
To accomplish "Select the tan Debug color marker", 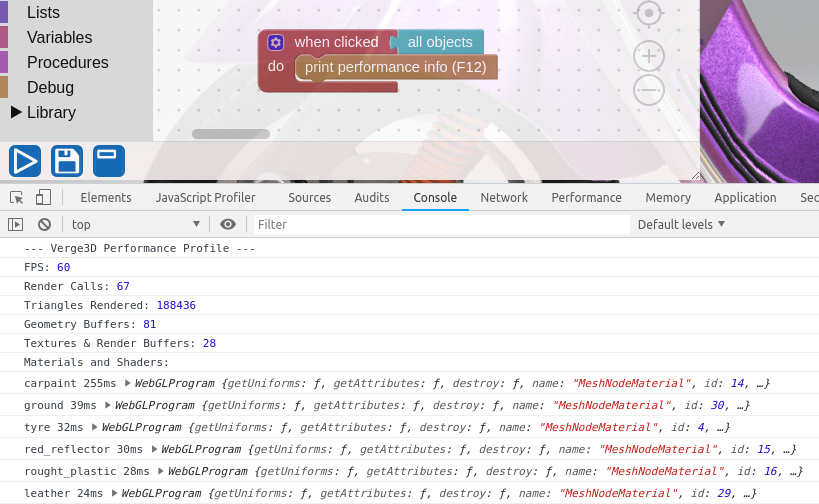I will [x=4, y=87].
